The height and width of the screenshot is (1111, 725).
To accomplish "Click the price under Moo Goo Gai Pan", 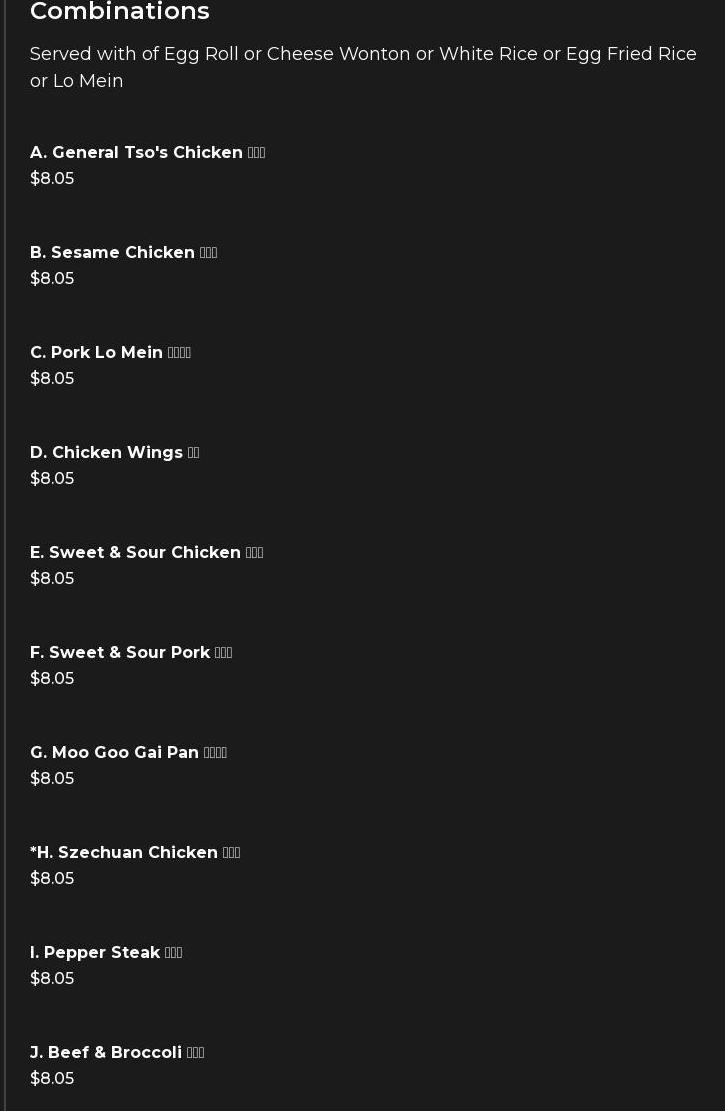I will (x=52, y=778).
